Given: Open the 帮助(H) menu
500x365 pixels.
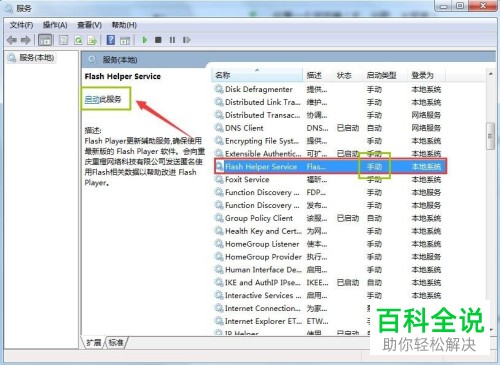Looking at the screenshot, I should pos(124,25).
